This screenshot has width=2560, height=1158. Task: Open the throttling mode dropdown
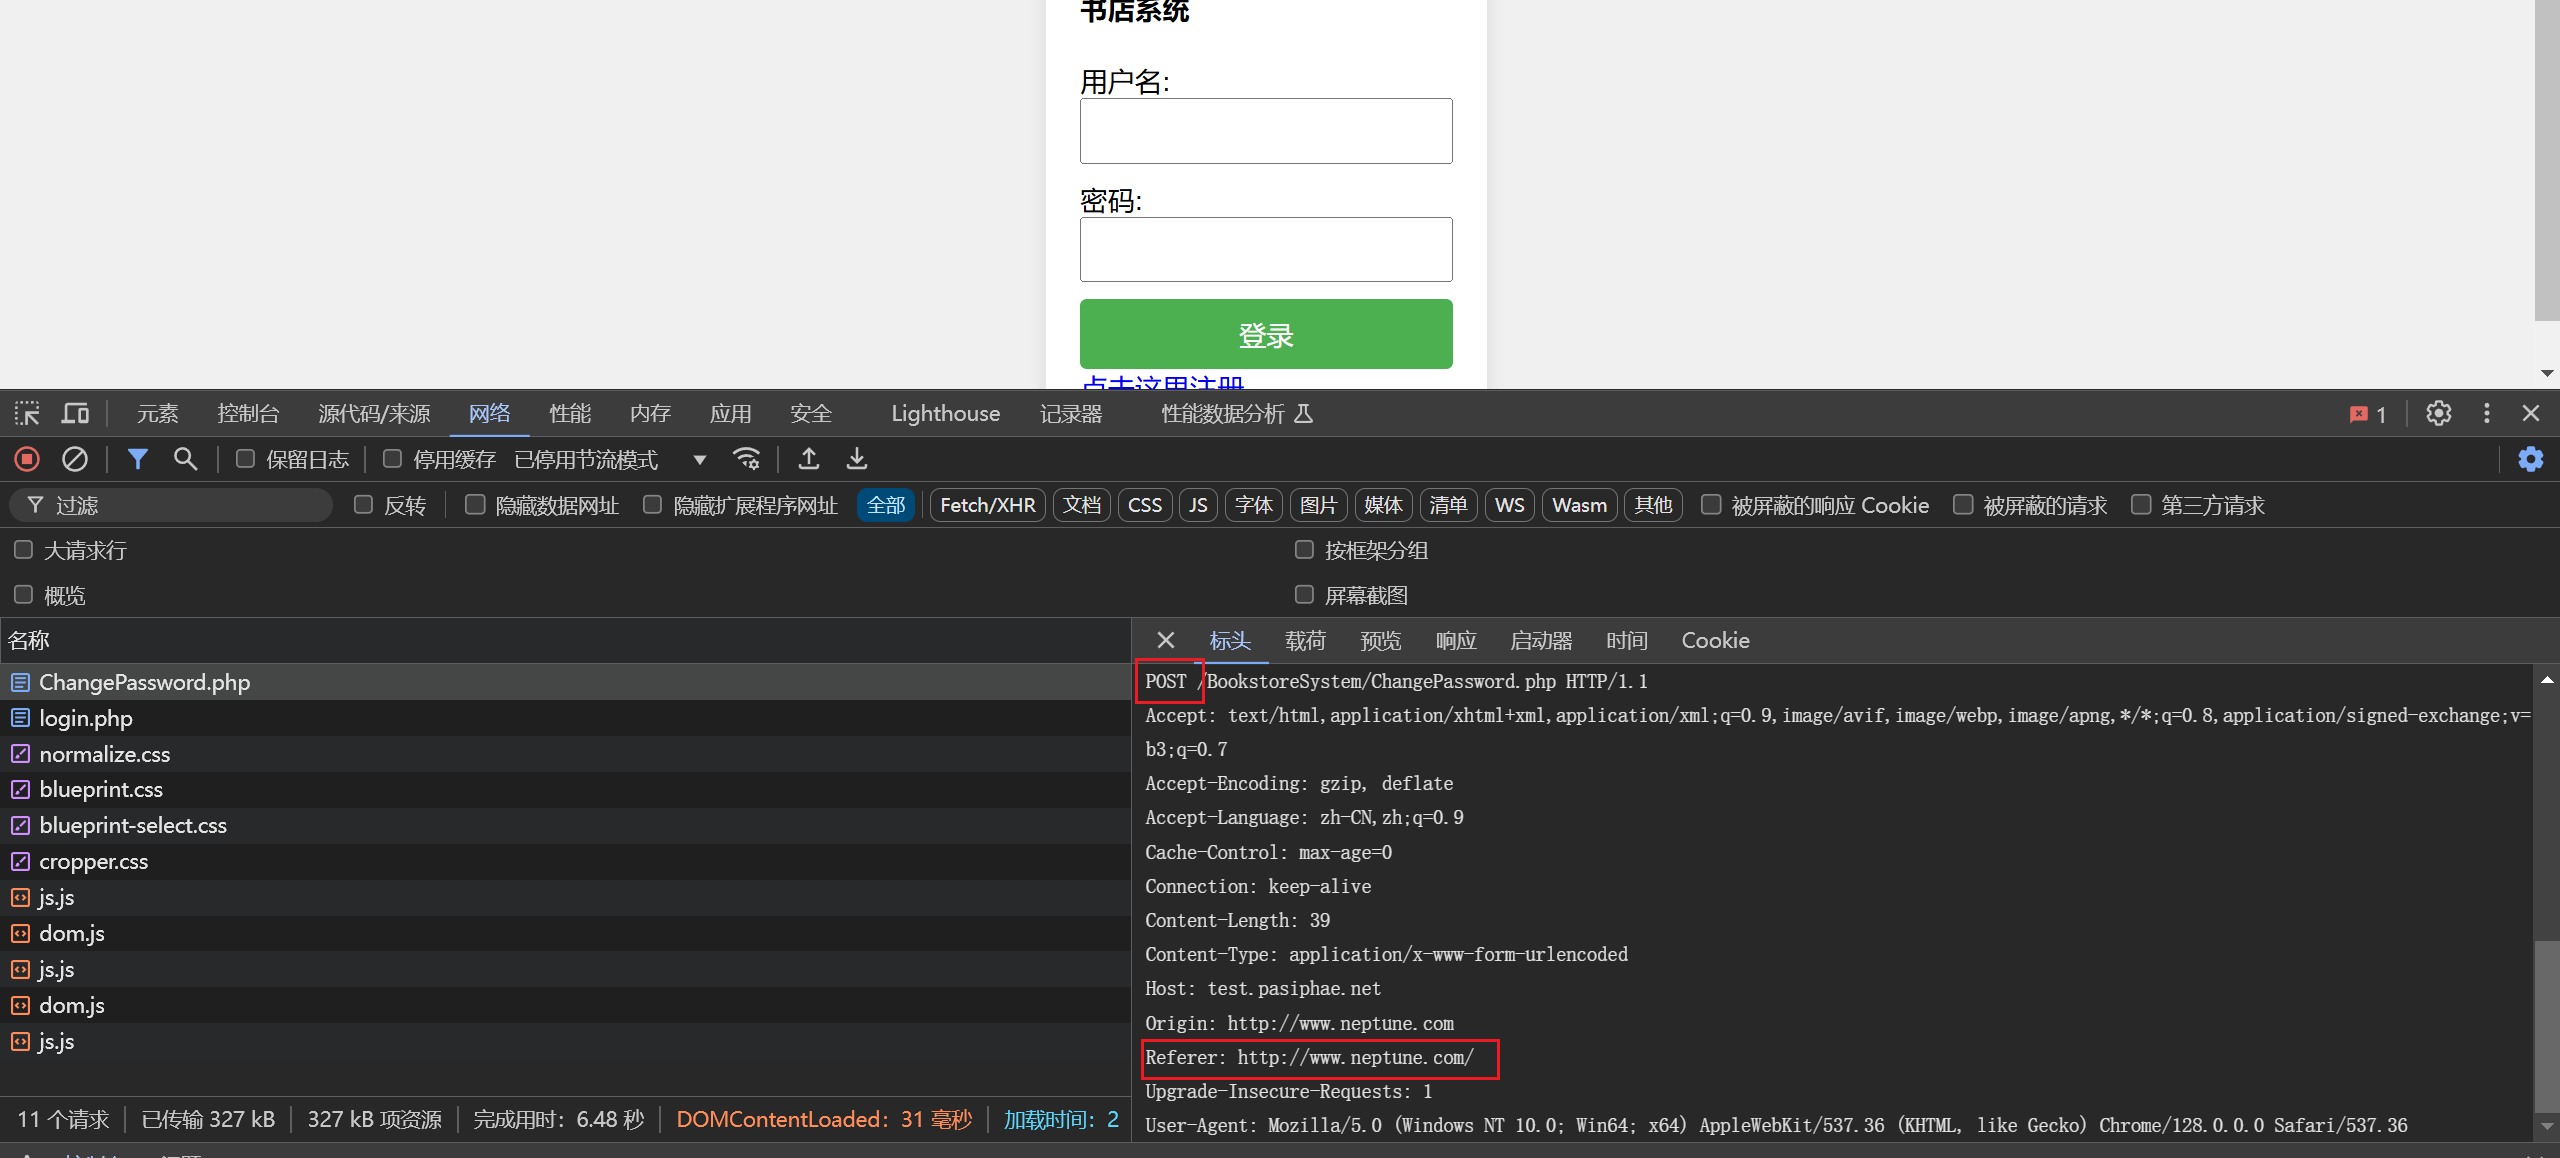click(x=610, y=459)
